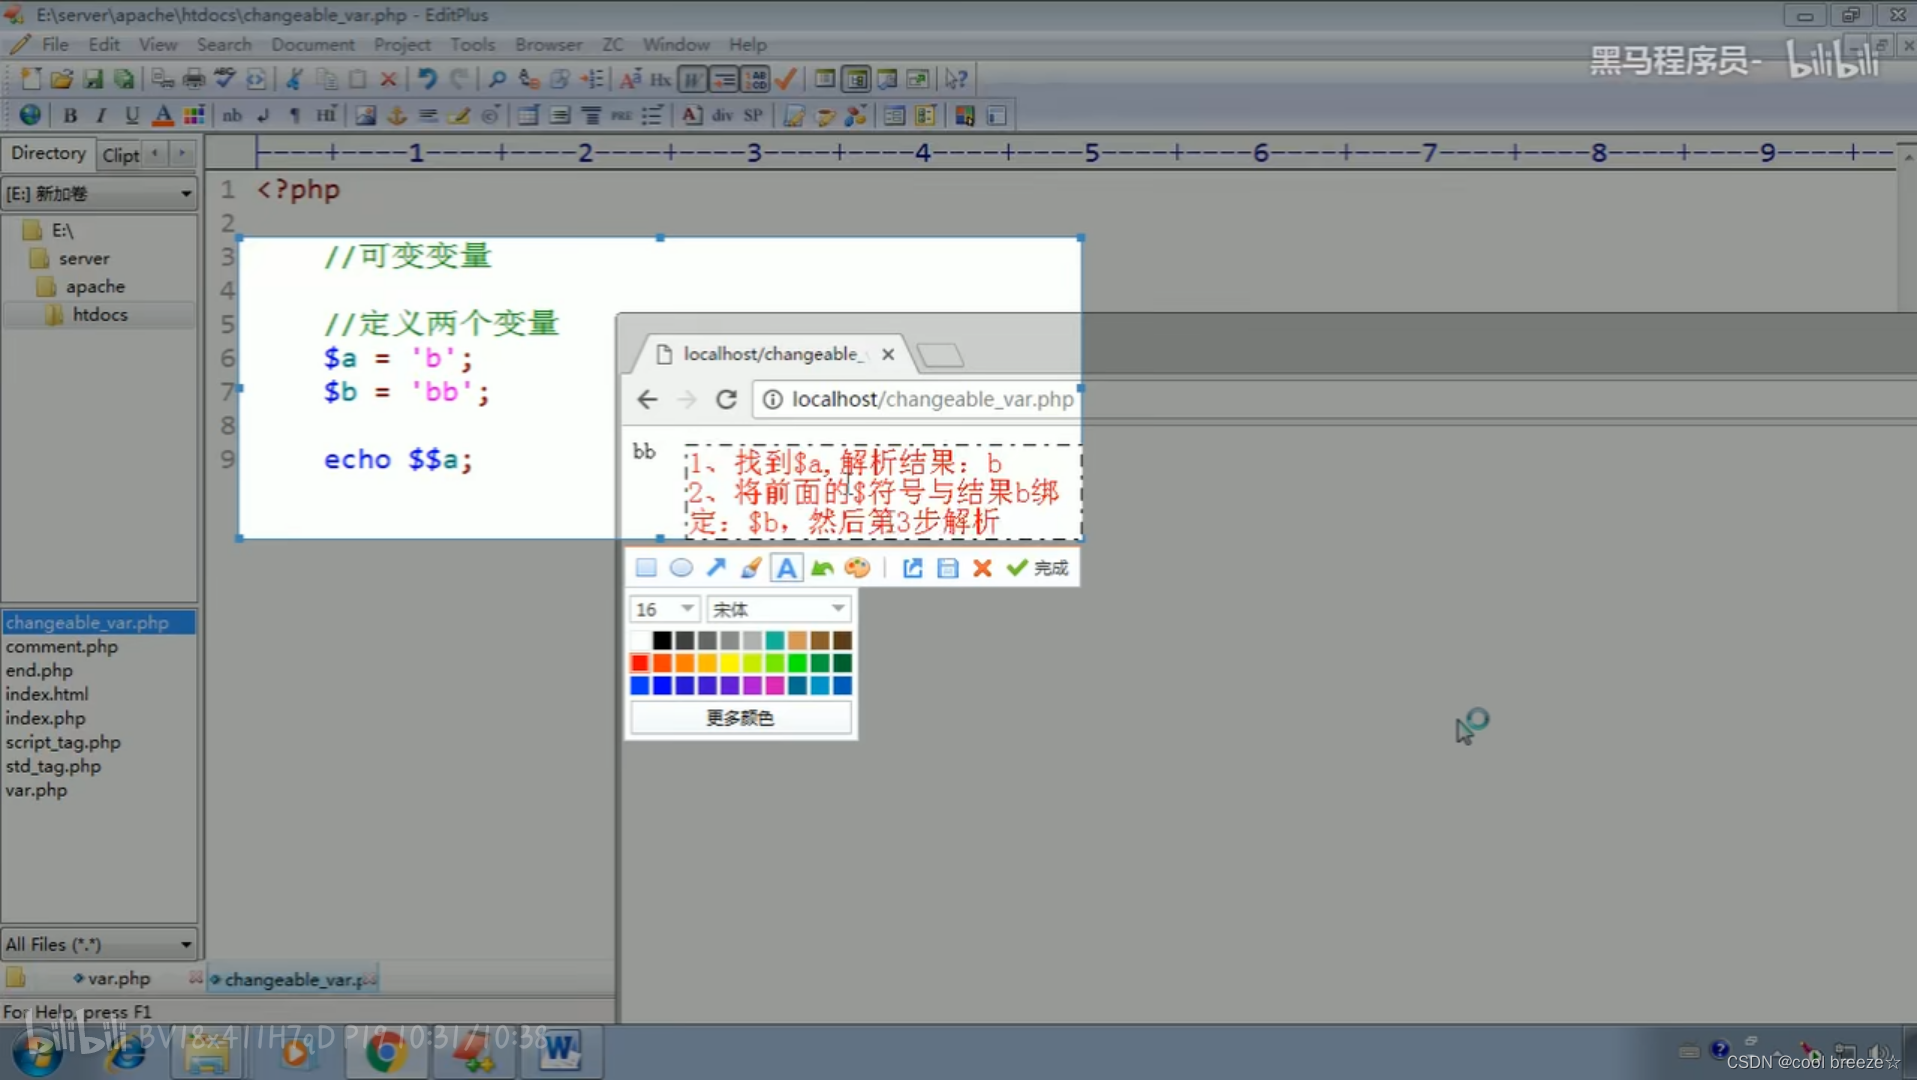
Task: Click the browser address bar localhost/changeable_var.php
Action: (932, 399)
